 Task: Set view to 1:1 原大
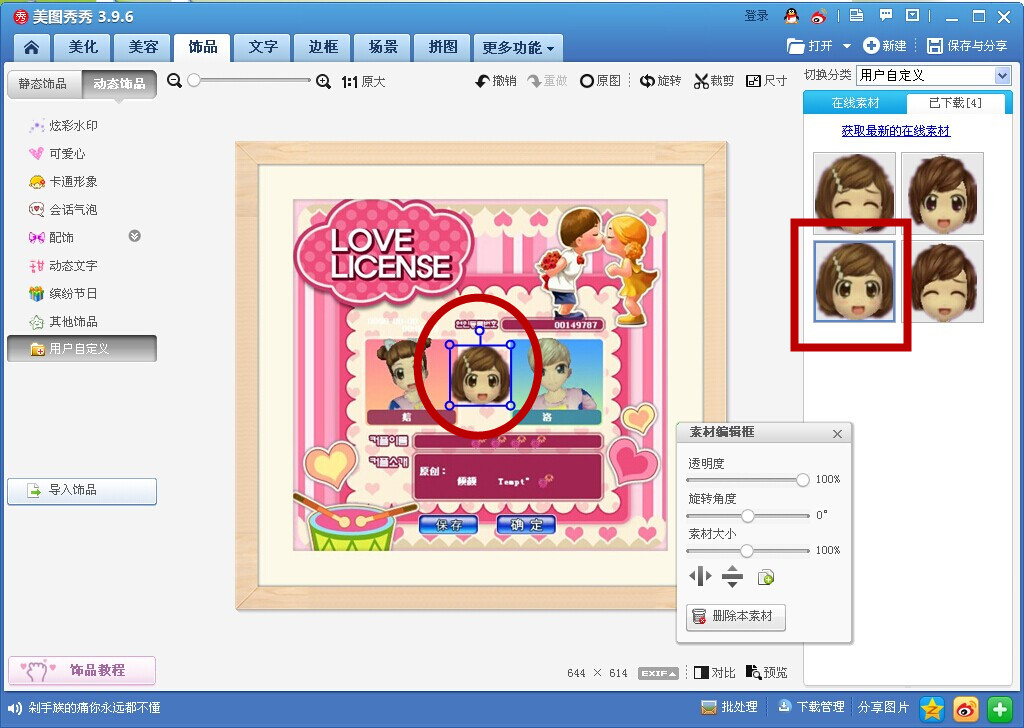pyautogui.click(x=363, y=82)
